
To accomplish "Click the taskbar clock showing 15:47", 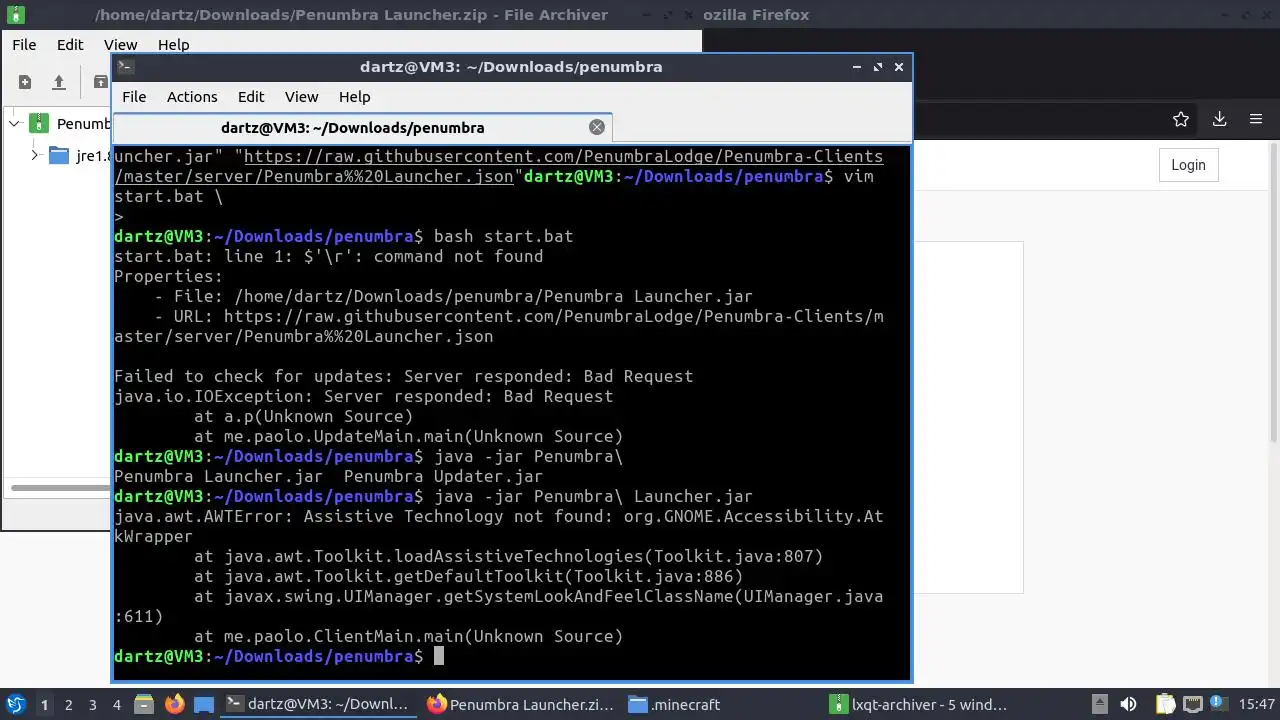I will click(x=1257, y=704).
